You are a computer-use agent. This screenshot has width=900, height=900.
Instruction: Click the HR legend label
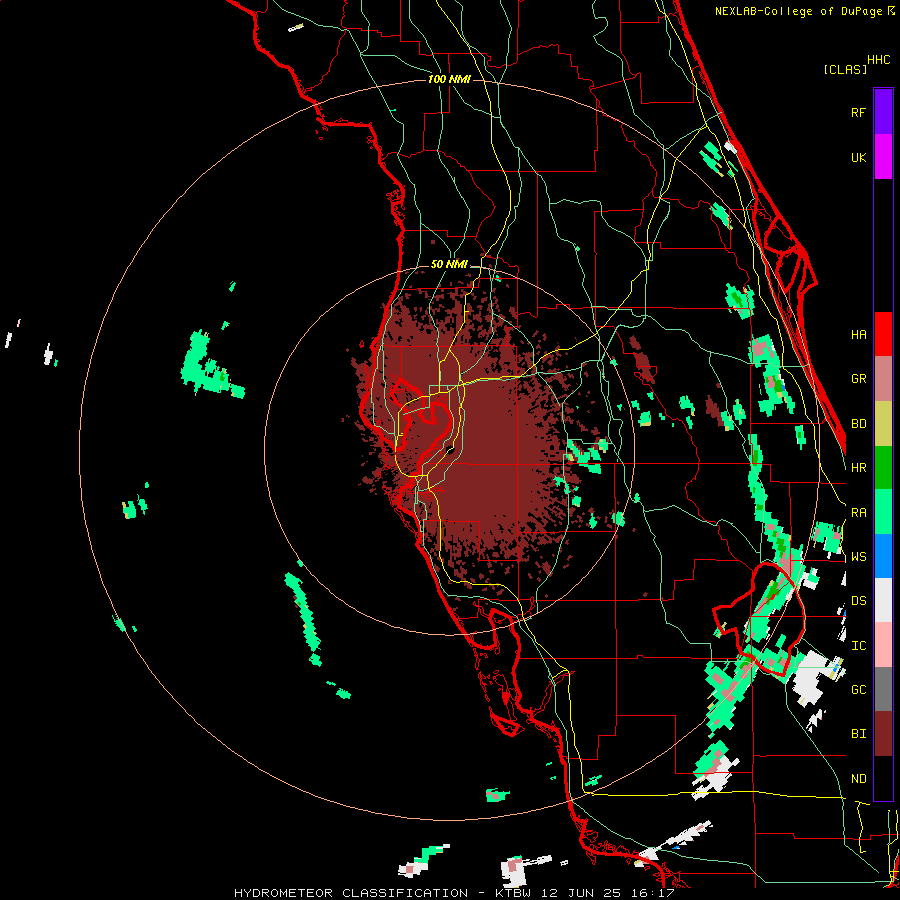[858, 468]
